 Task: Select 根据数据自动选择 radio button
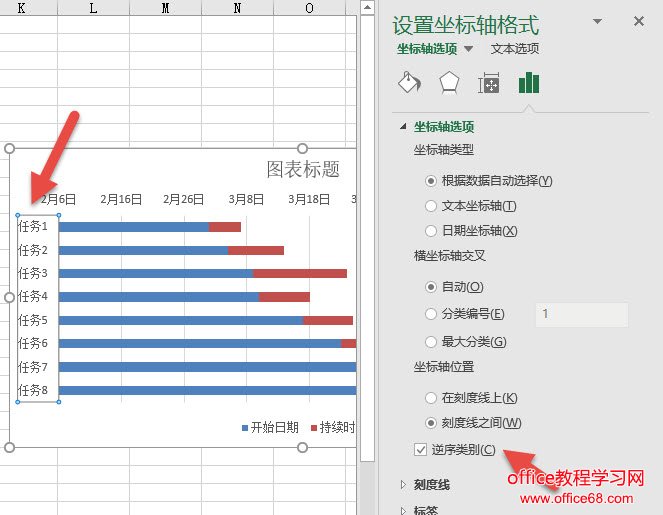point(431,181)
